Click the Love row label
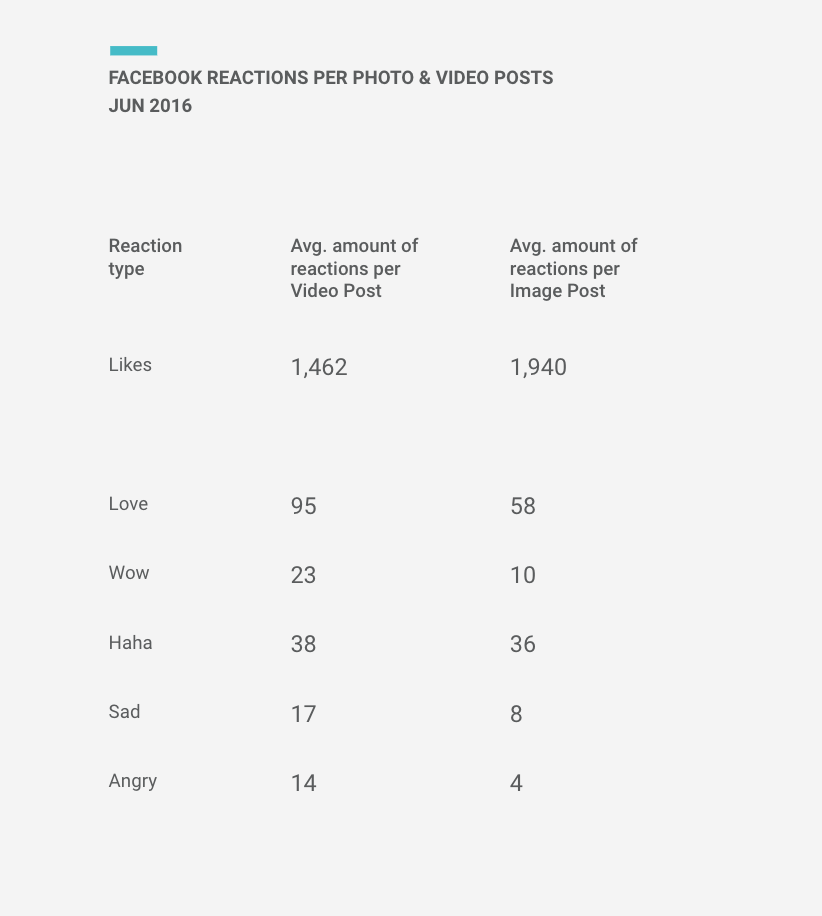Viewport: 822px width, 916px height. [129, 504]
